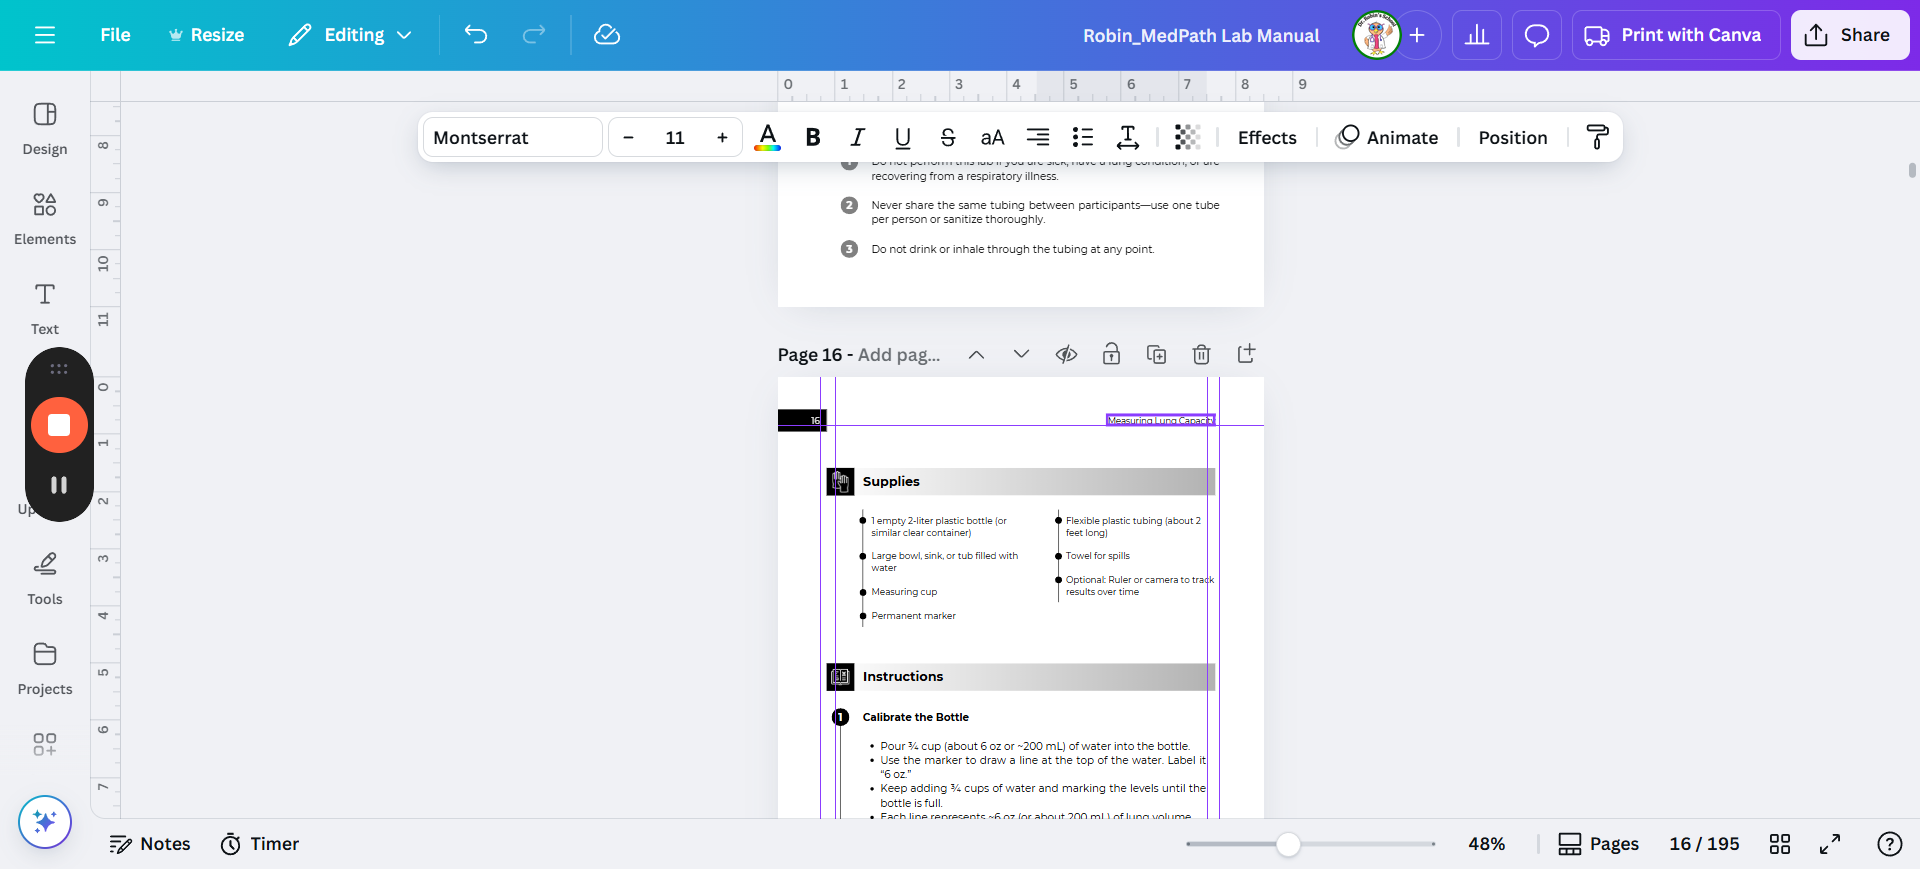The height and width of the screenshot is (869, 1920).
Task: Click the strikethrough icon
Action: (x=947, y=138)
